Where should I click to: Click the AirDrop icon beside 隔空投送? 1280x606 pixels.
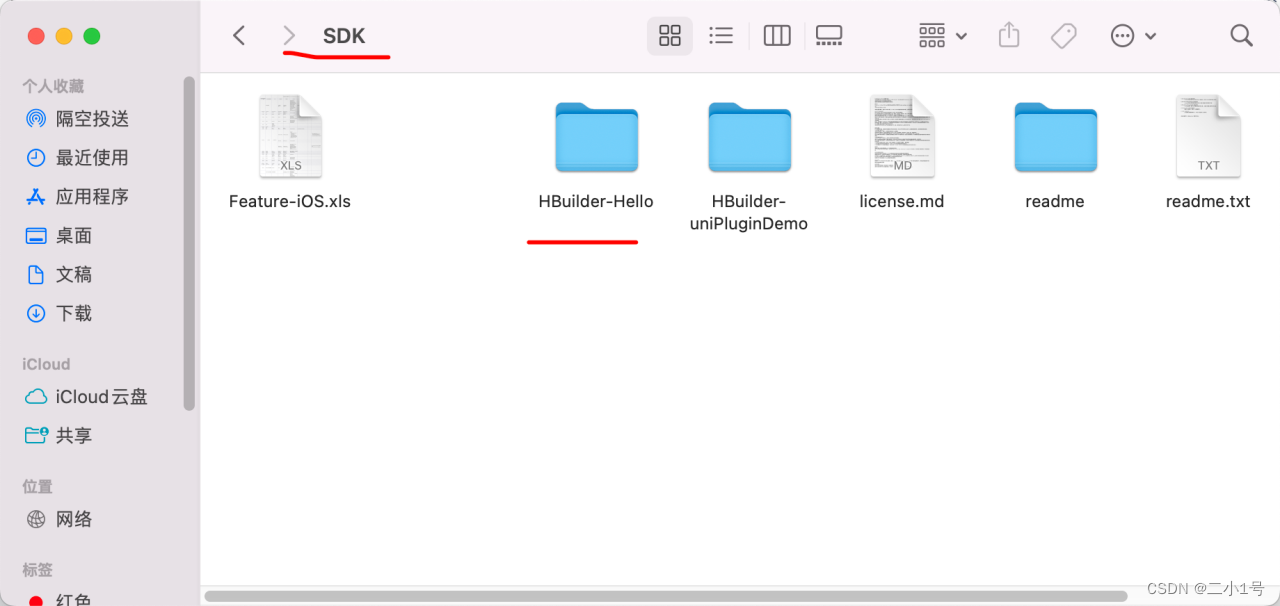(36, 119)
